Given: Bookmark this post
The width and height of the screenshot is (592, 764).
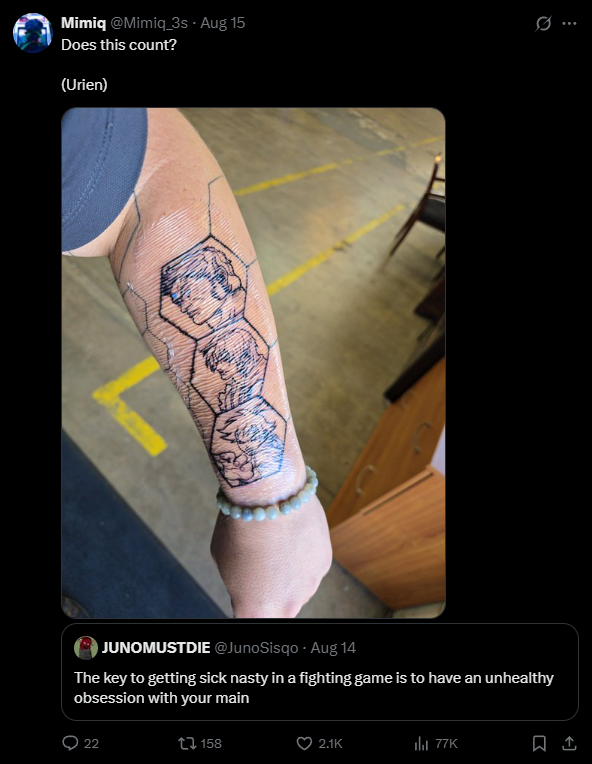Looking at the screenshot, I should coord(539,743).
